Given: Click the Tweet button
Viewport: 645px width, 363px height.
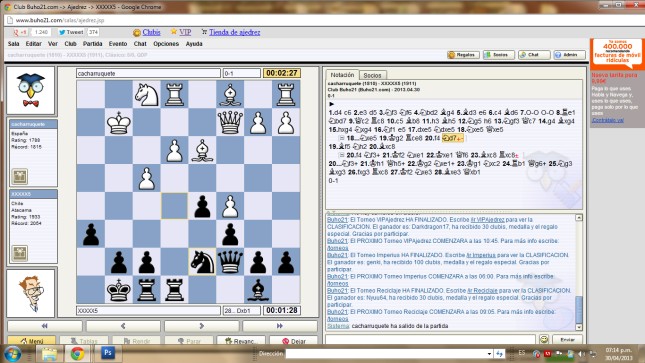Looking at the screenshot, I should [71, 32].
